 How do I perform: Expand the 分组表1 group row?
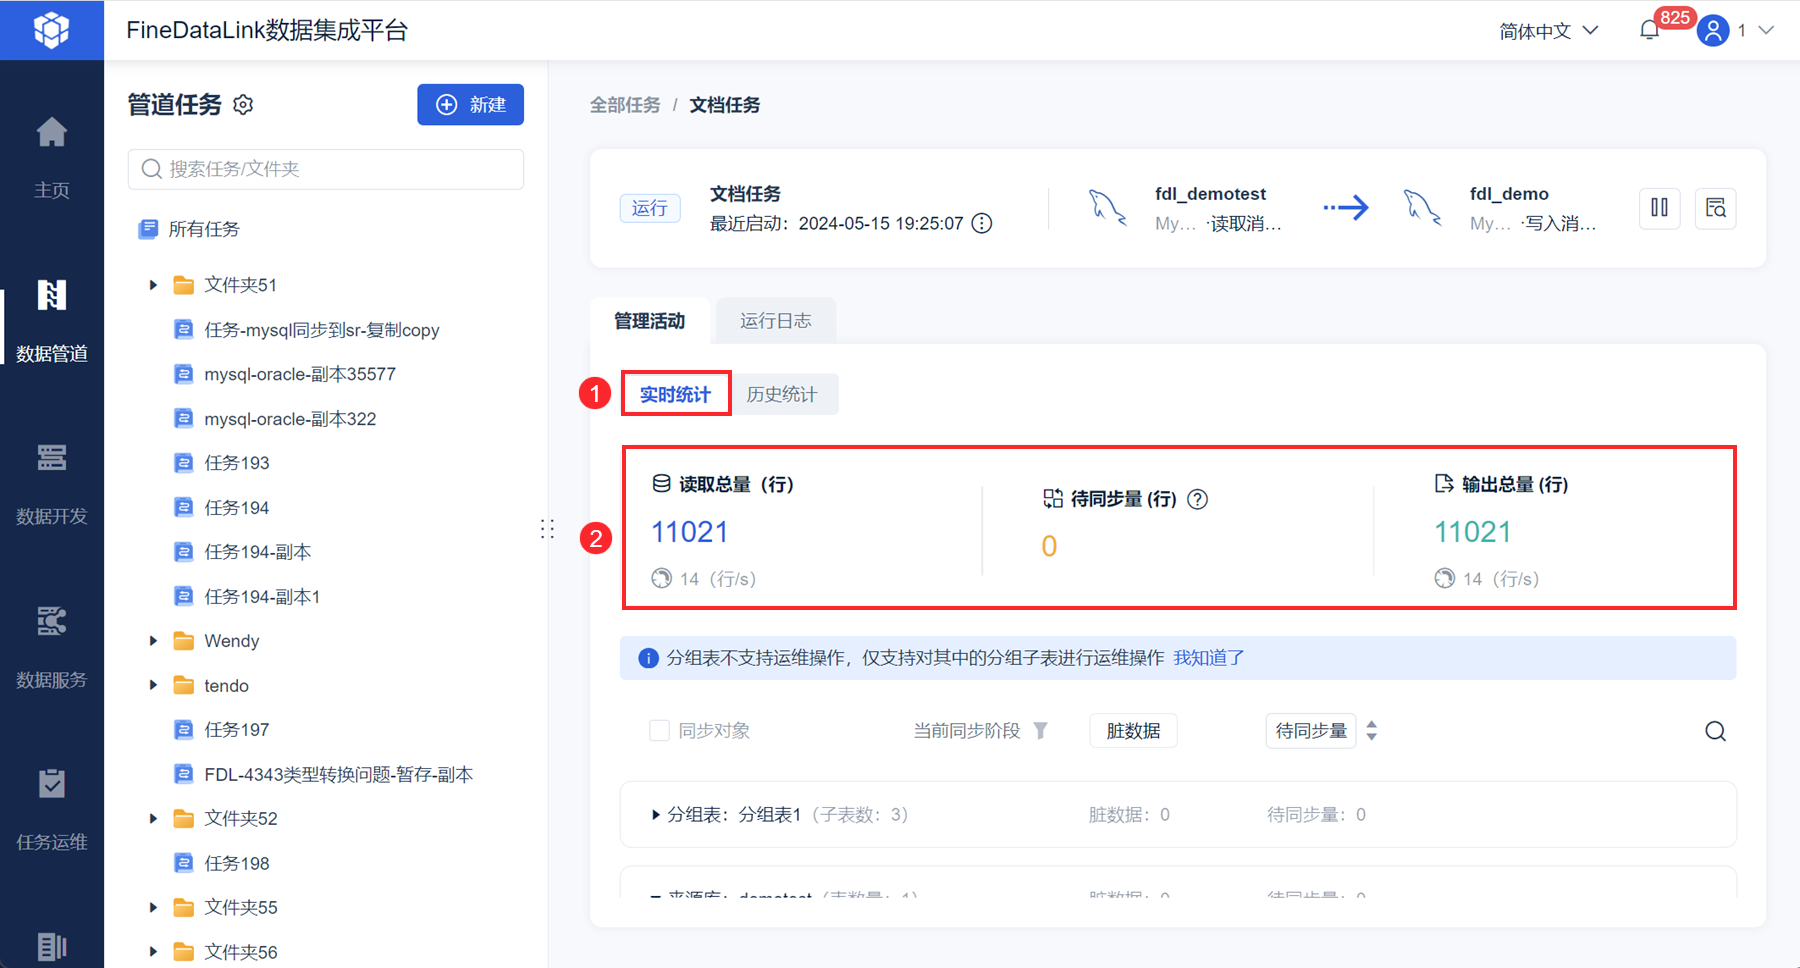[655, 815]
